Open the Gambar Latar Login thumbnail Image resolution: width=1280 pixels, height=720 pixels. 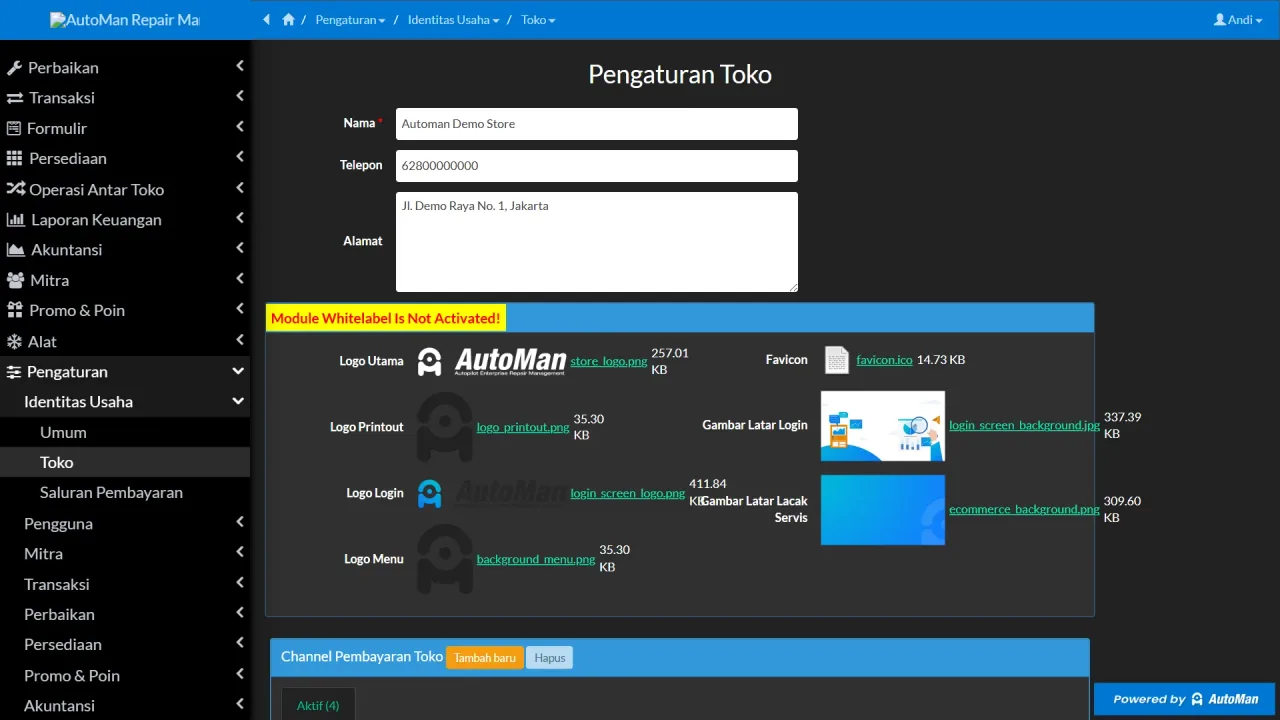click(x=883, y=426)
